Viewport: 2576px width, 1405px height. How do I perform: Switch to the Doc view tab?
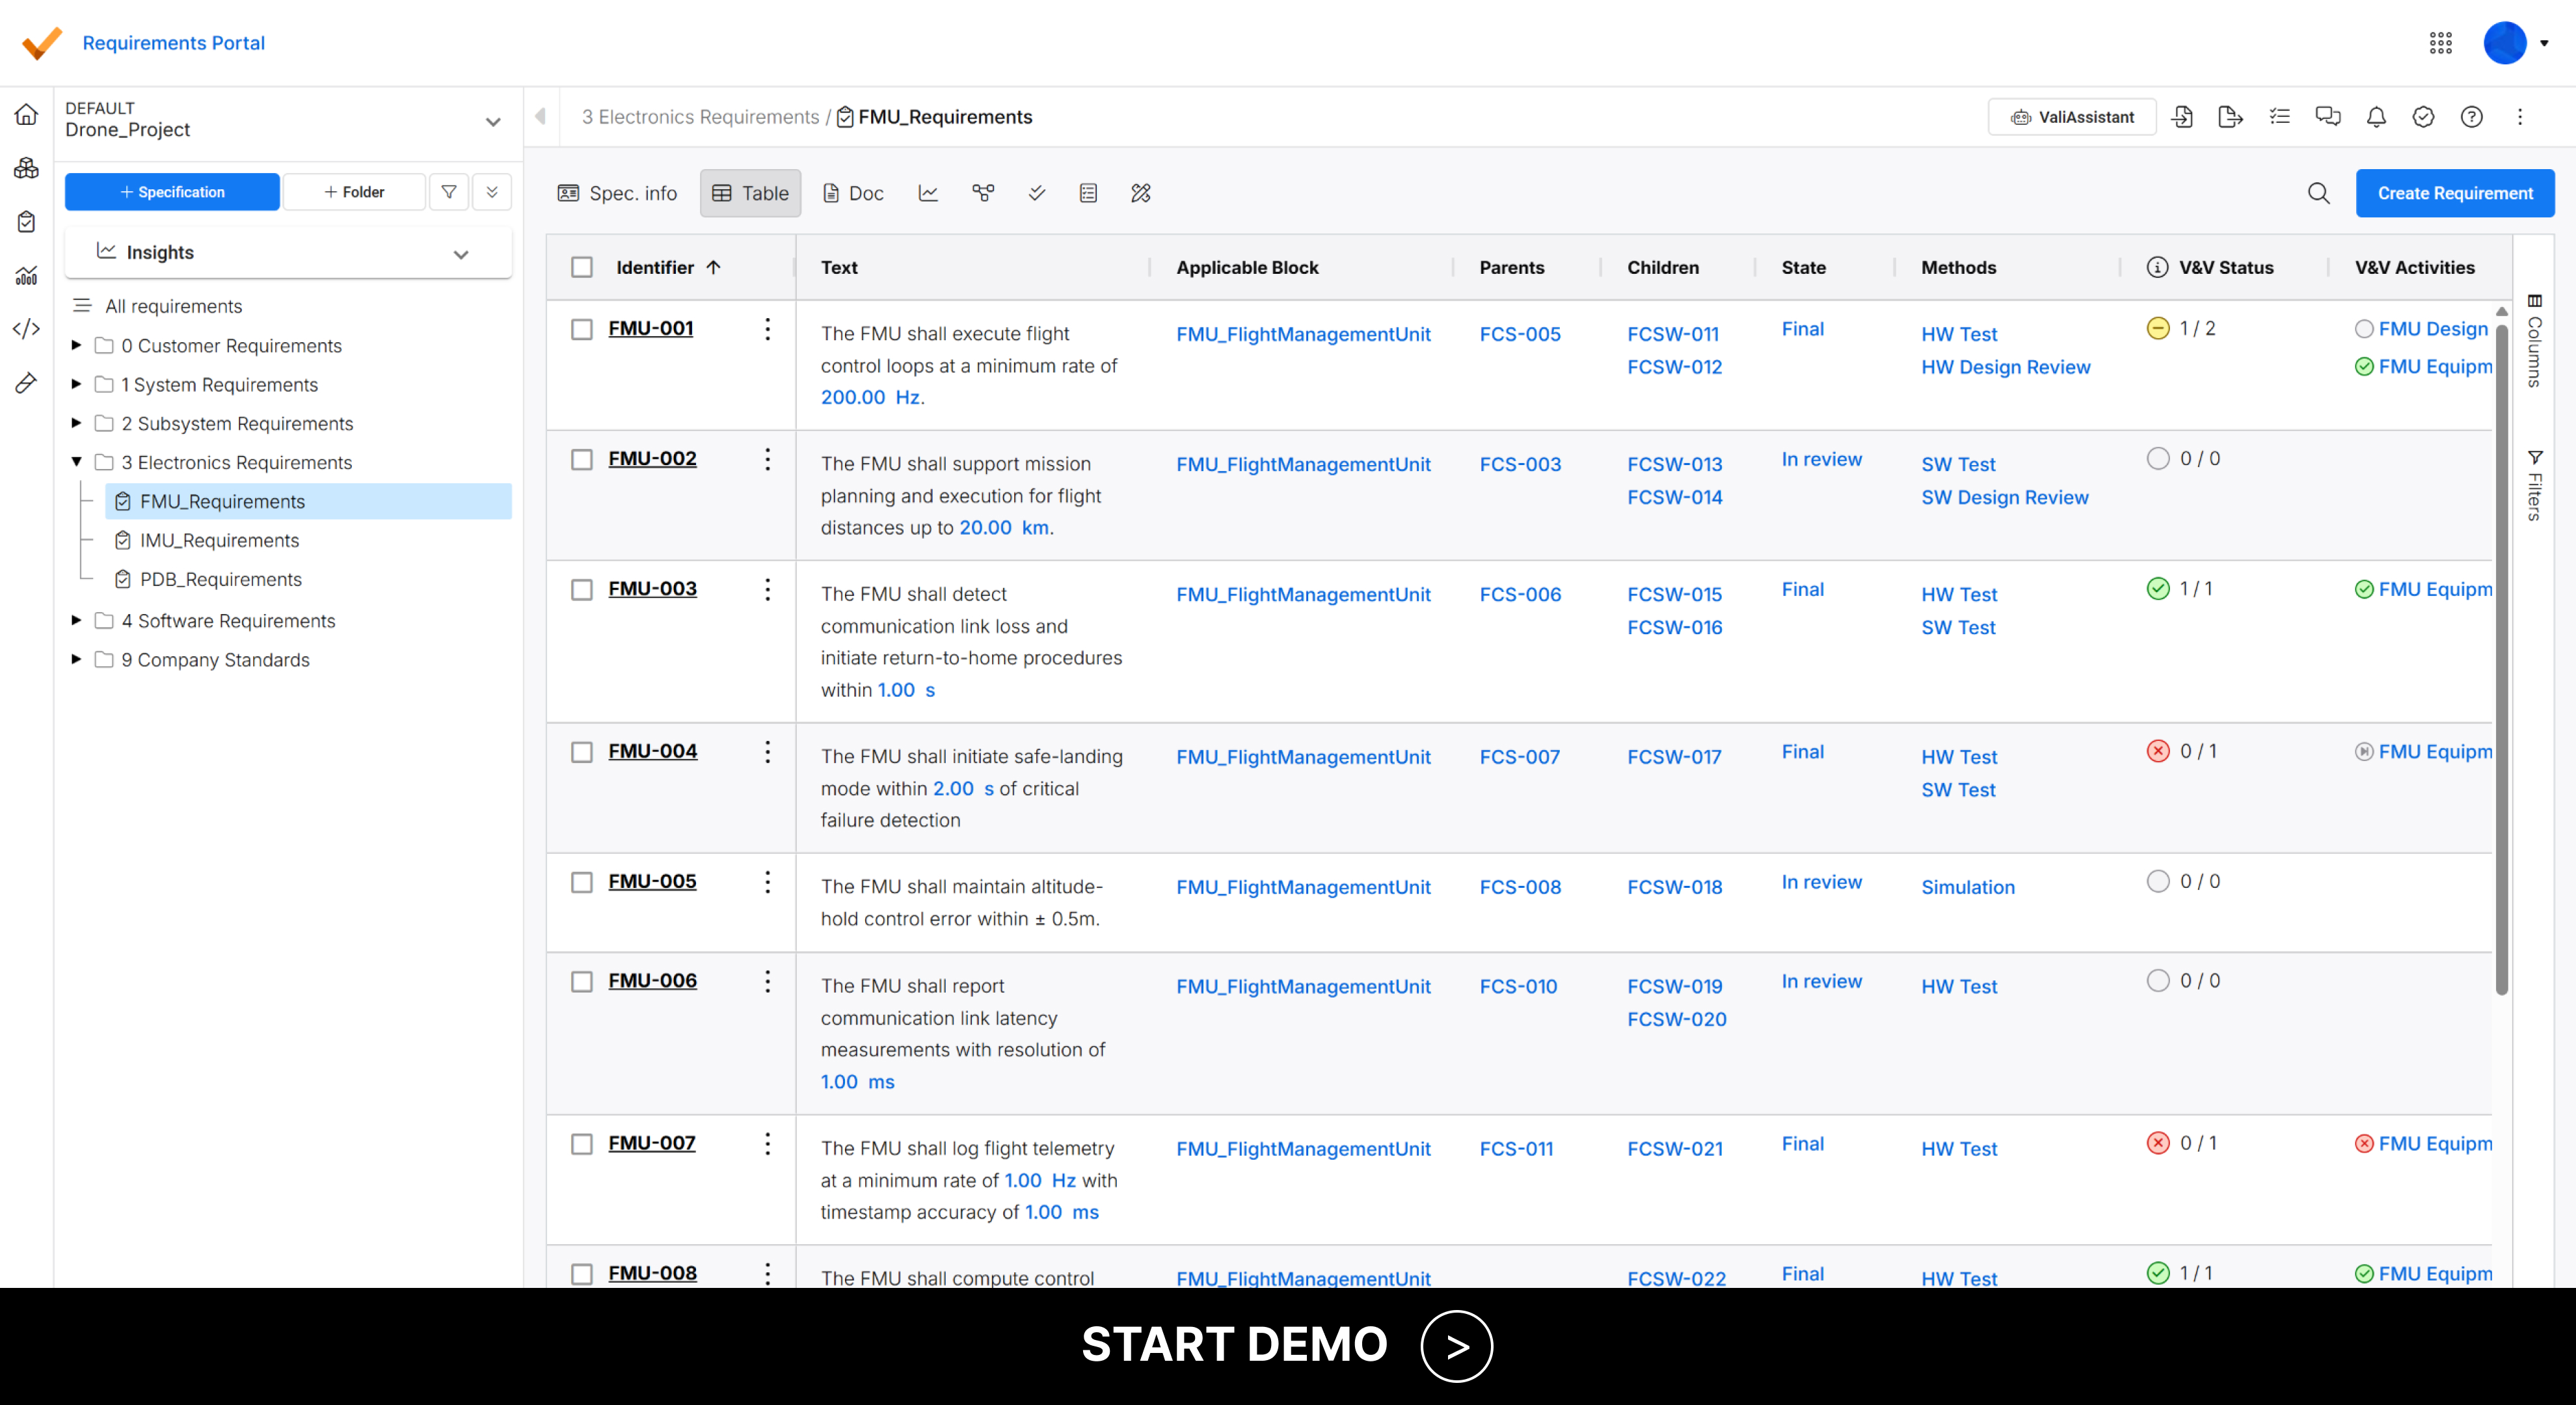click(x=853, y=193)
